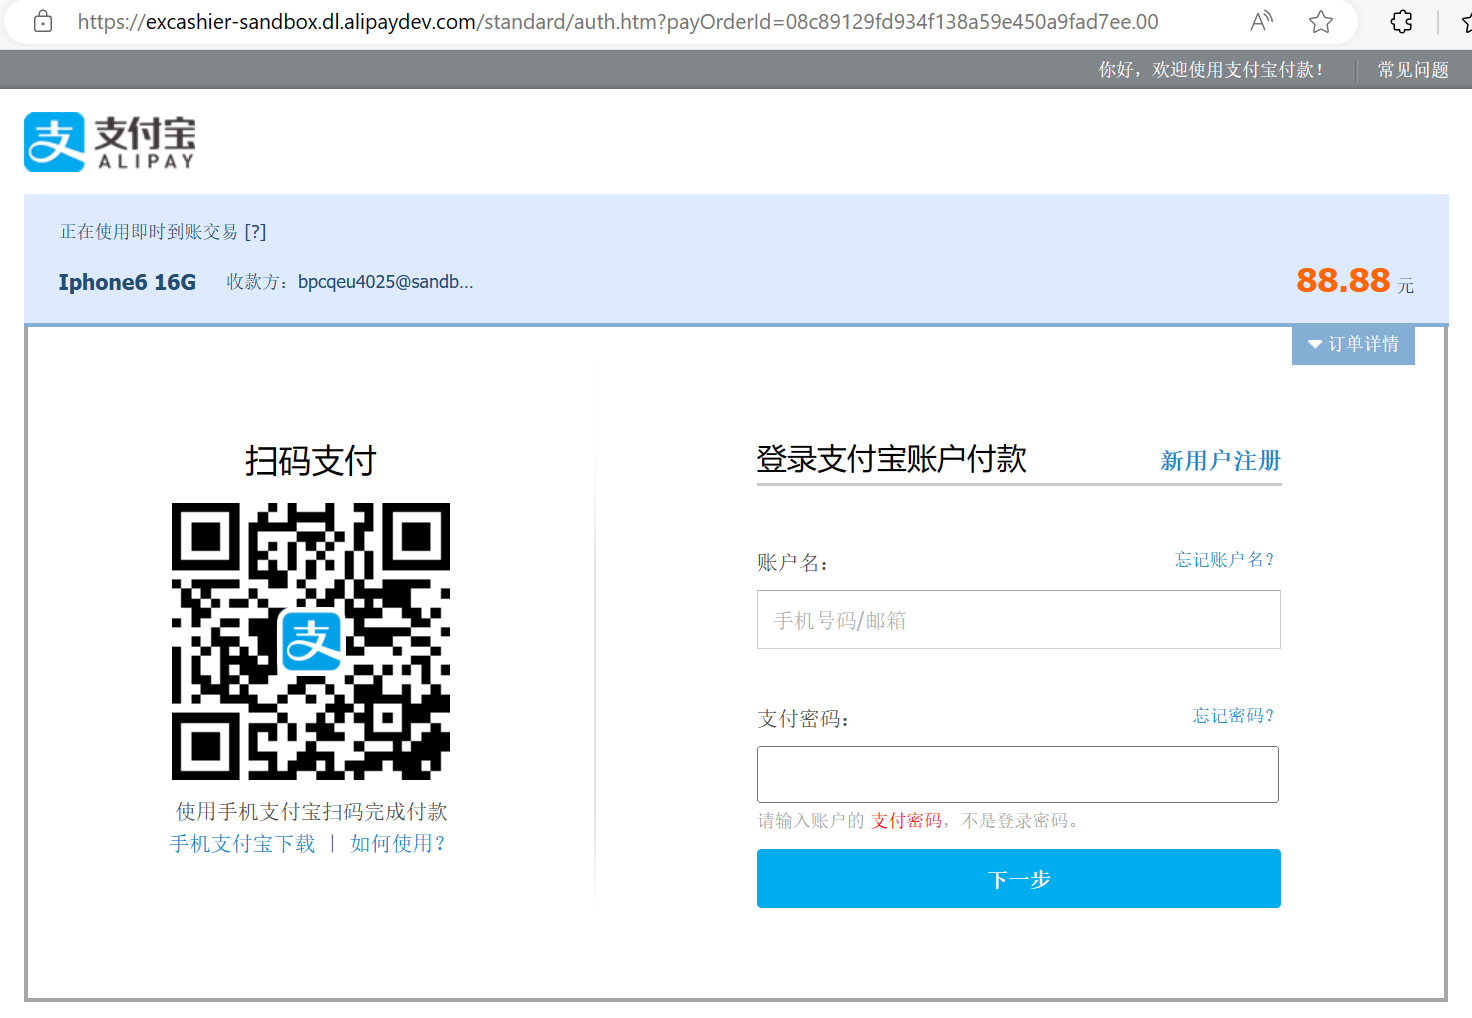
Task: Focus the 支付密码 password field
Action: point(1018,774)
